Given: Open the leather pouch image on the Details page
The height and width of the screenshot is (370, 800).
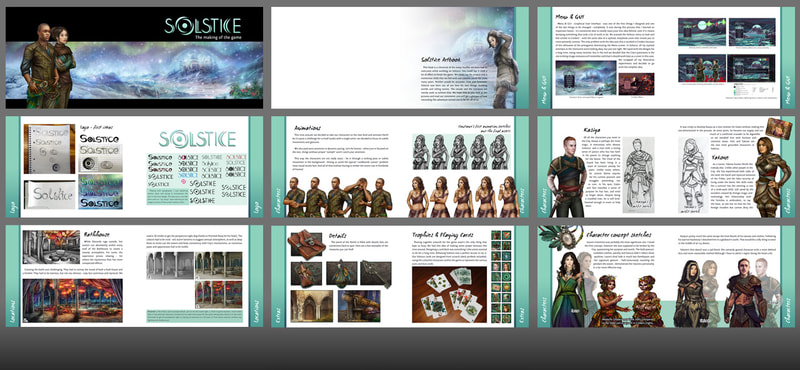Looking at the screenshot, I should pyautogui.click(x=307, y=245).
